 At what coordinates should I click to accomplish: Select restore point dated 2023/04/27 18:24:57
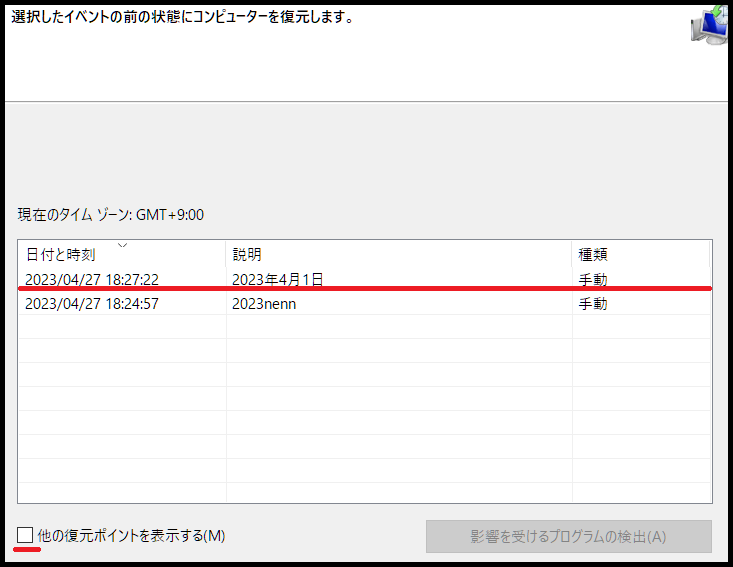[365, 303]
